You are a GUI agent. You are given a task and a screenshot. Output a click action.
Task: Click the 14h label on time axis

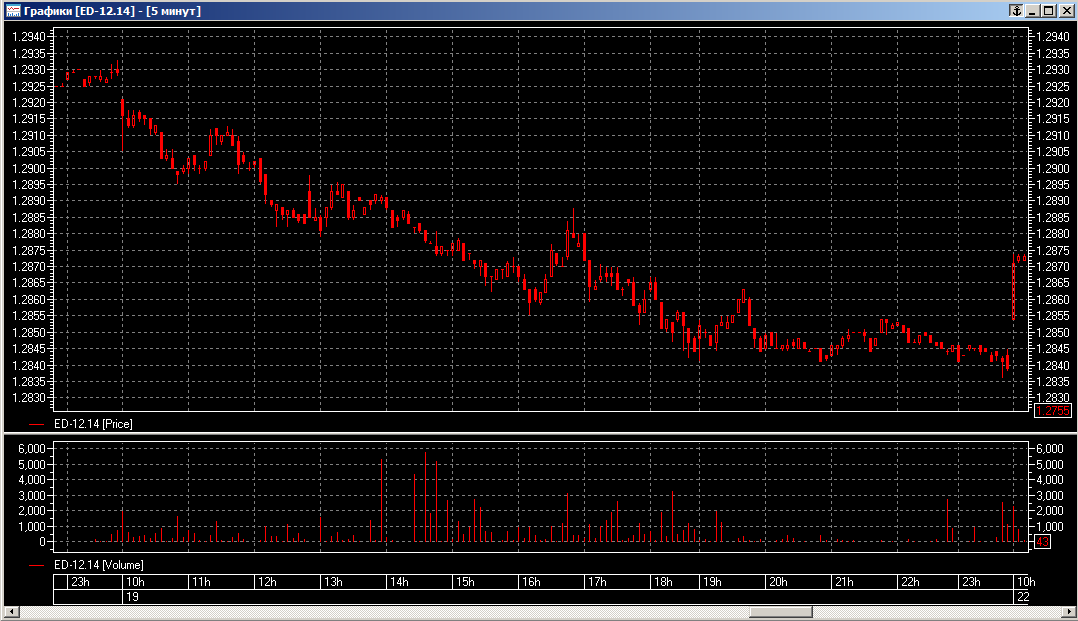(x=398, y=582)
